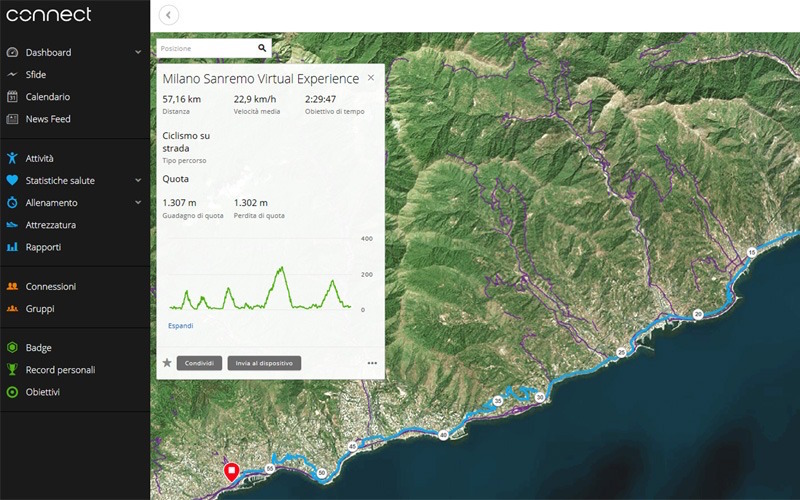Click the green elevation profile chart

(260, 289)
